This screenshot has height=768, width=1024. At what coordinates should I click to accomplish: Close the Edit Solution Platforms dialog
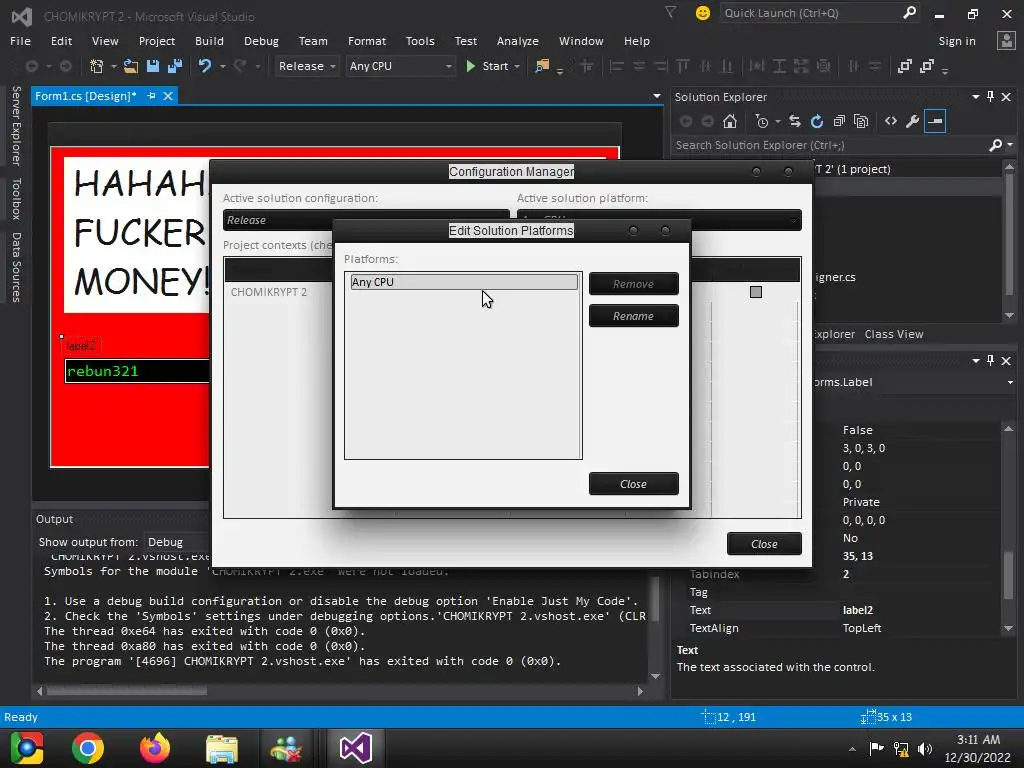pyautogui.click(x=633, y=483)
